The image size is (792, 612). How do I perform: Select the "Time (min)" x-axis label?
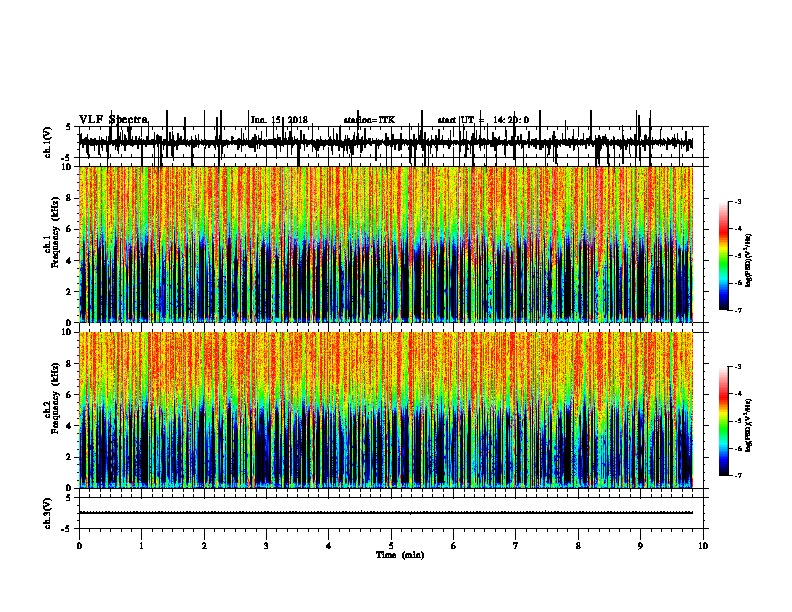point(400,555)
